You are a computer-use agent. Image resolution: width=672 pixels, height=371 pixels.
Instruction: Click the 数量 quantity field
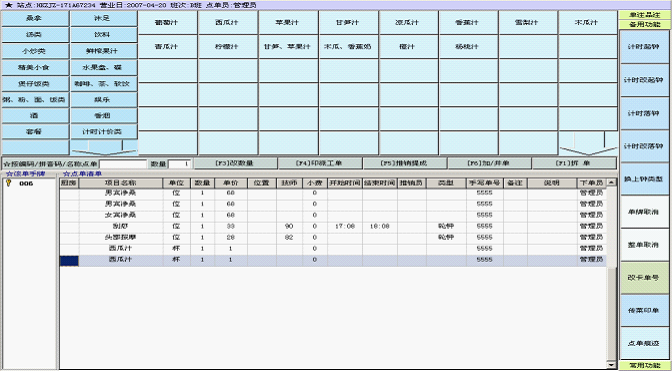(180, 164)
